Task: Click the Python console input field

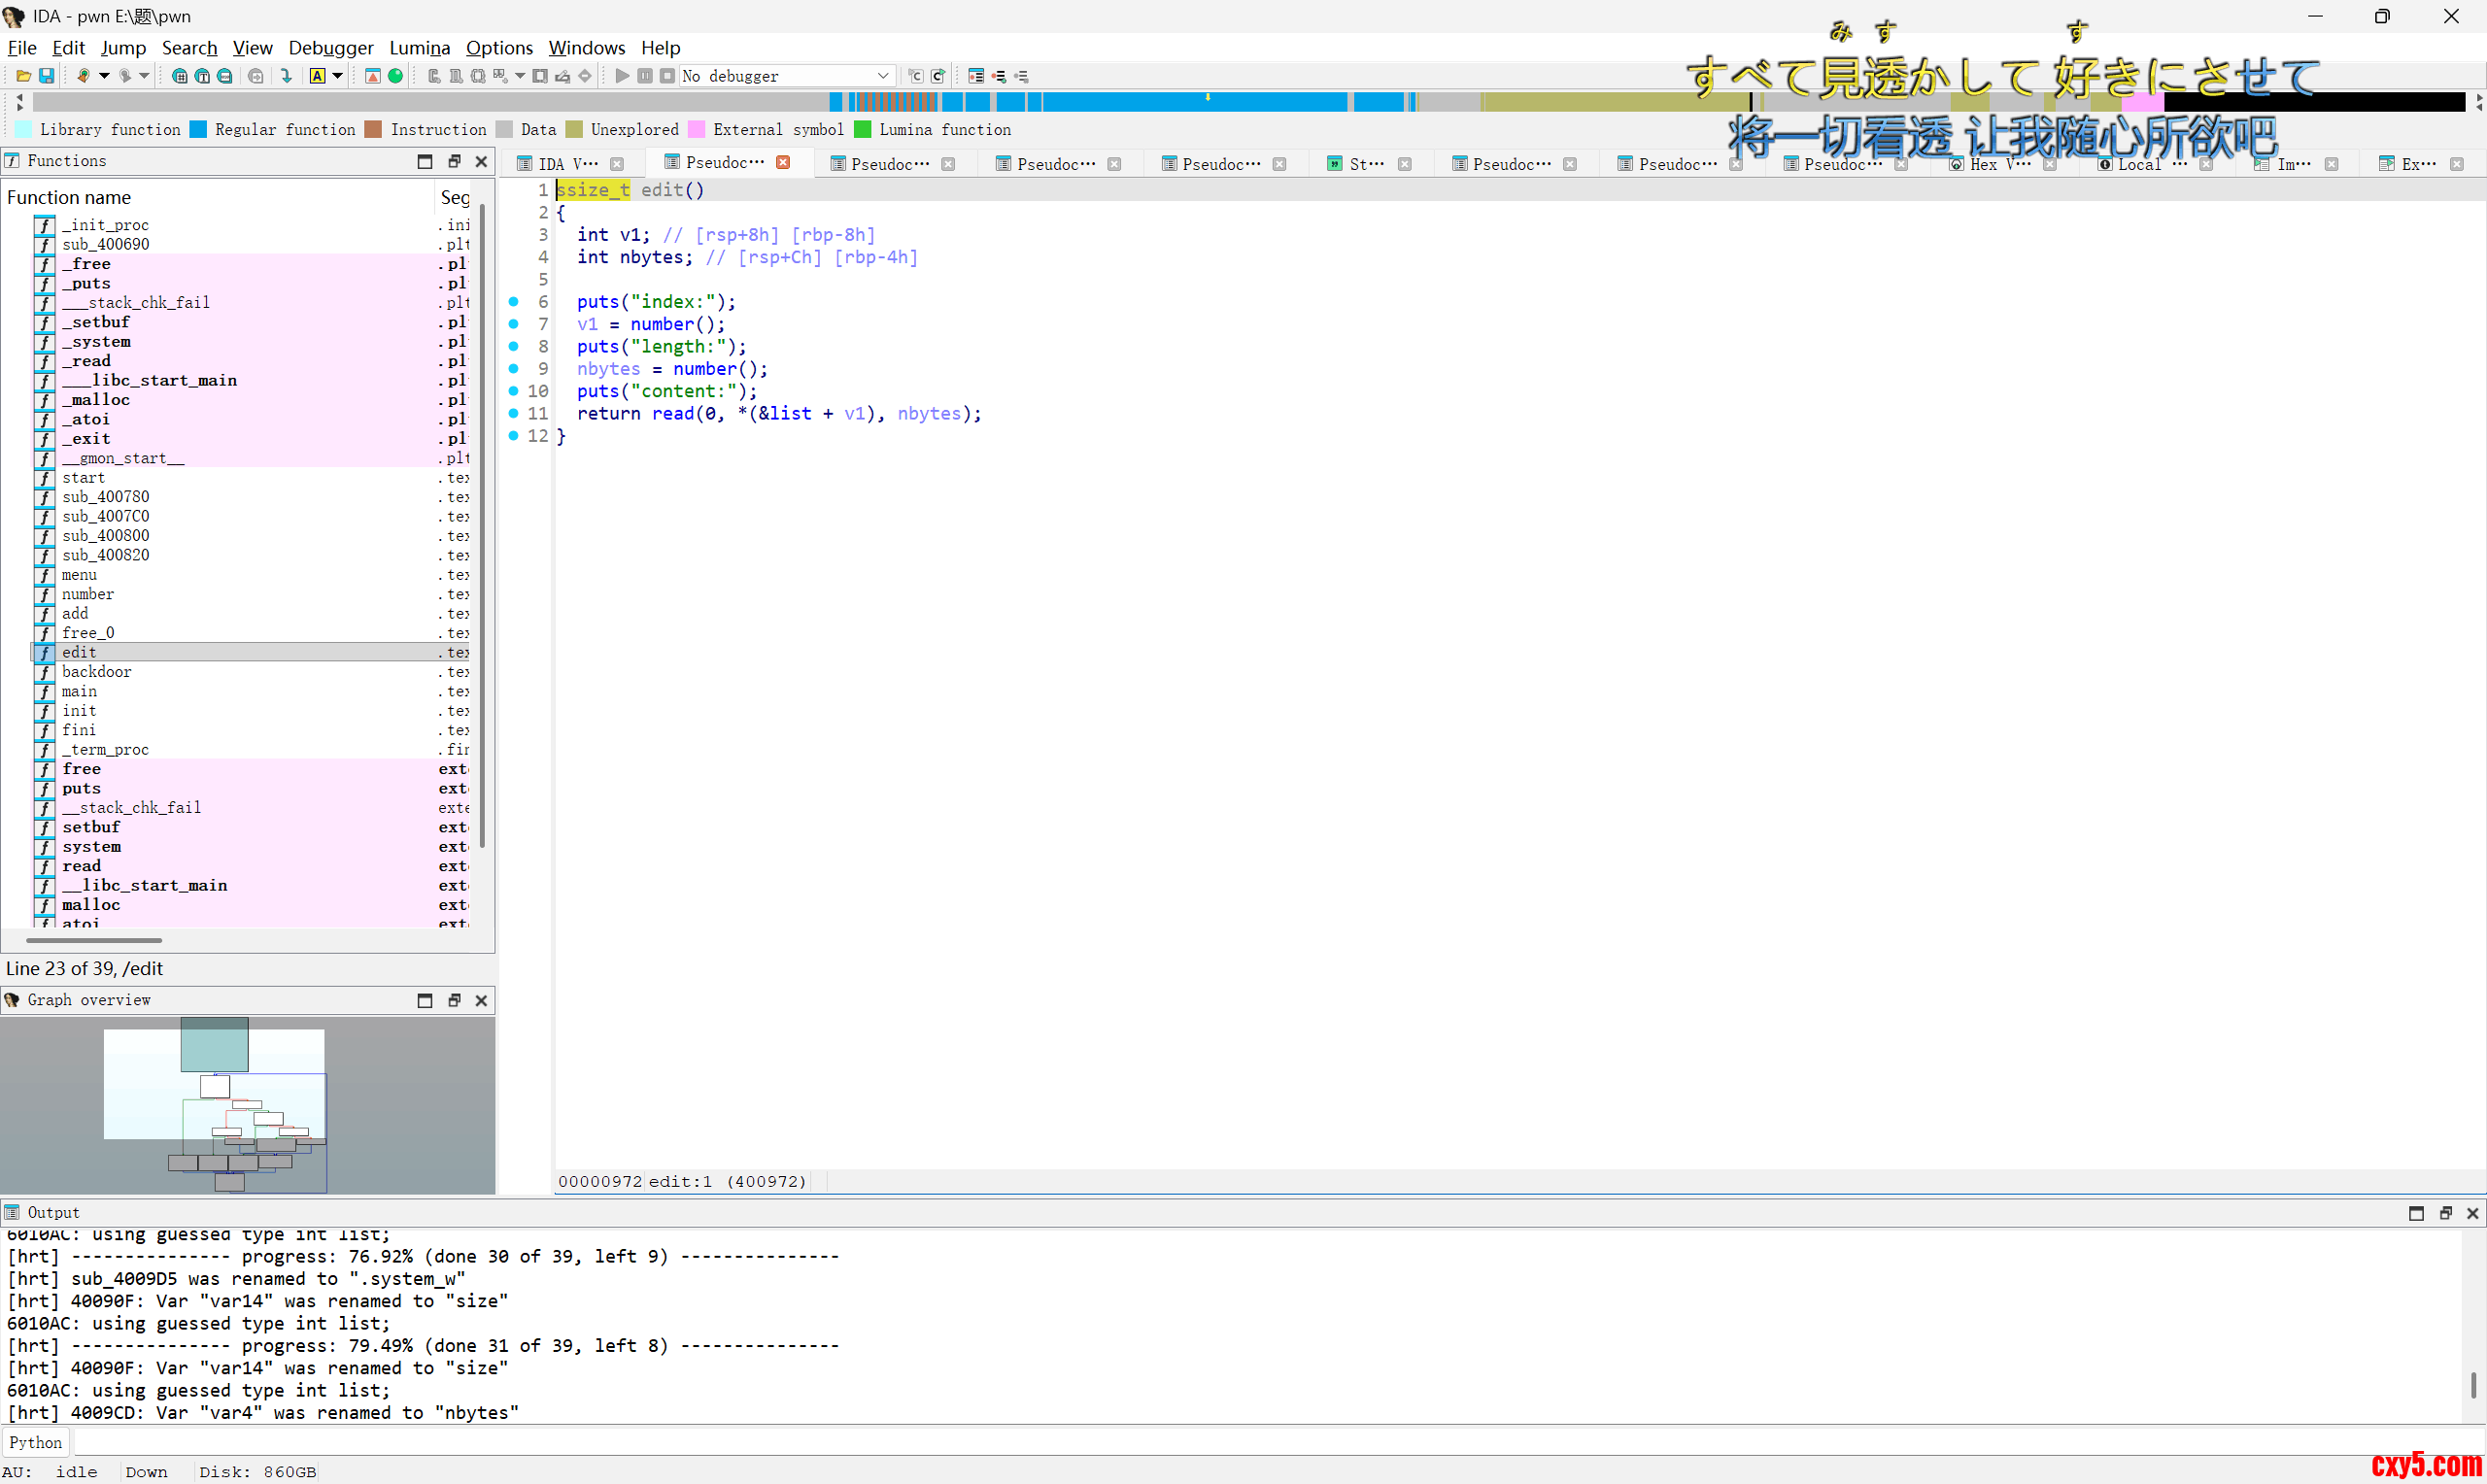Action: 1200,1442
